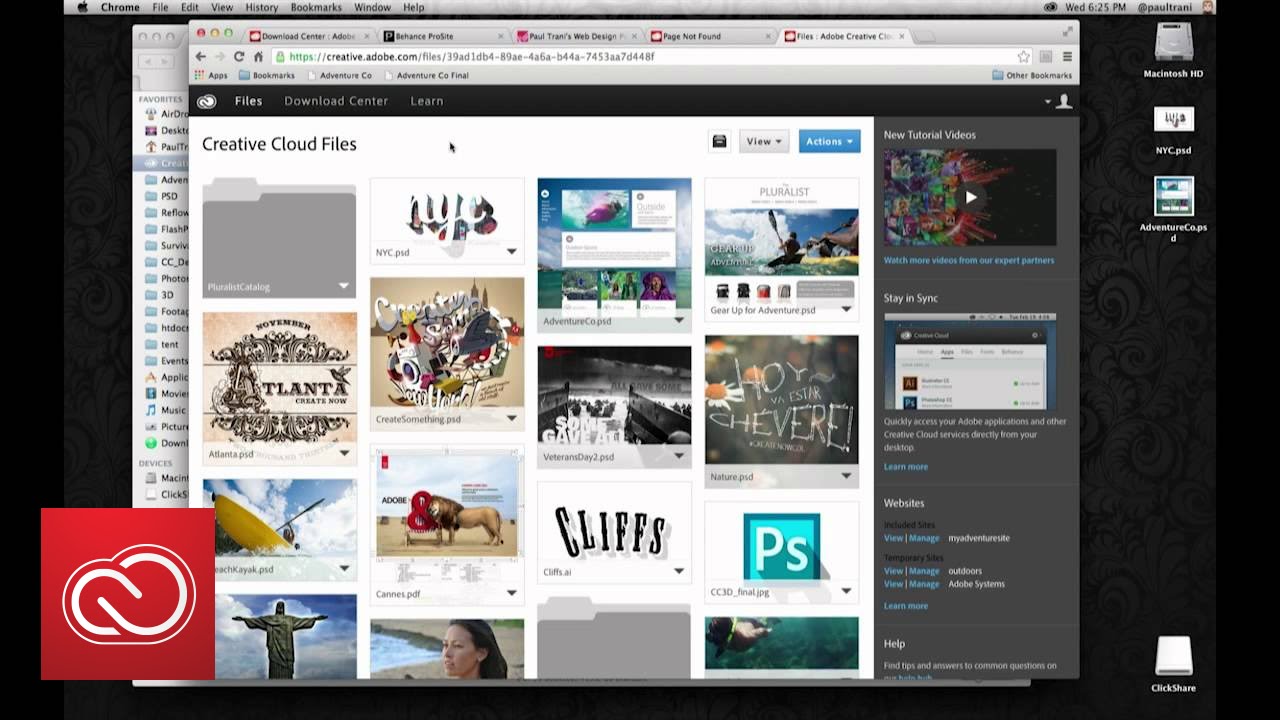Open the Actions dropdown

[x=829, y=141]
